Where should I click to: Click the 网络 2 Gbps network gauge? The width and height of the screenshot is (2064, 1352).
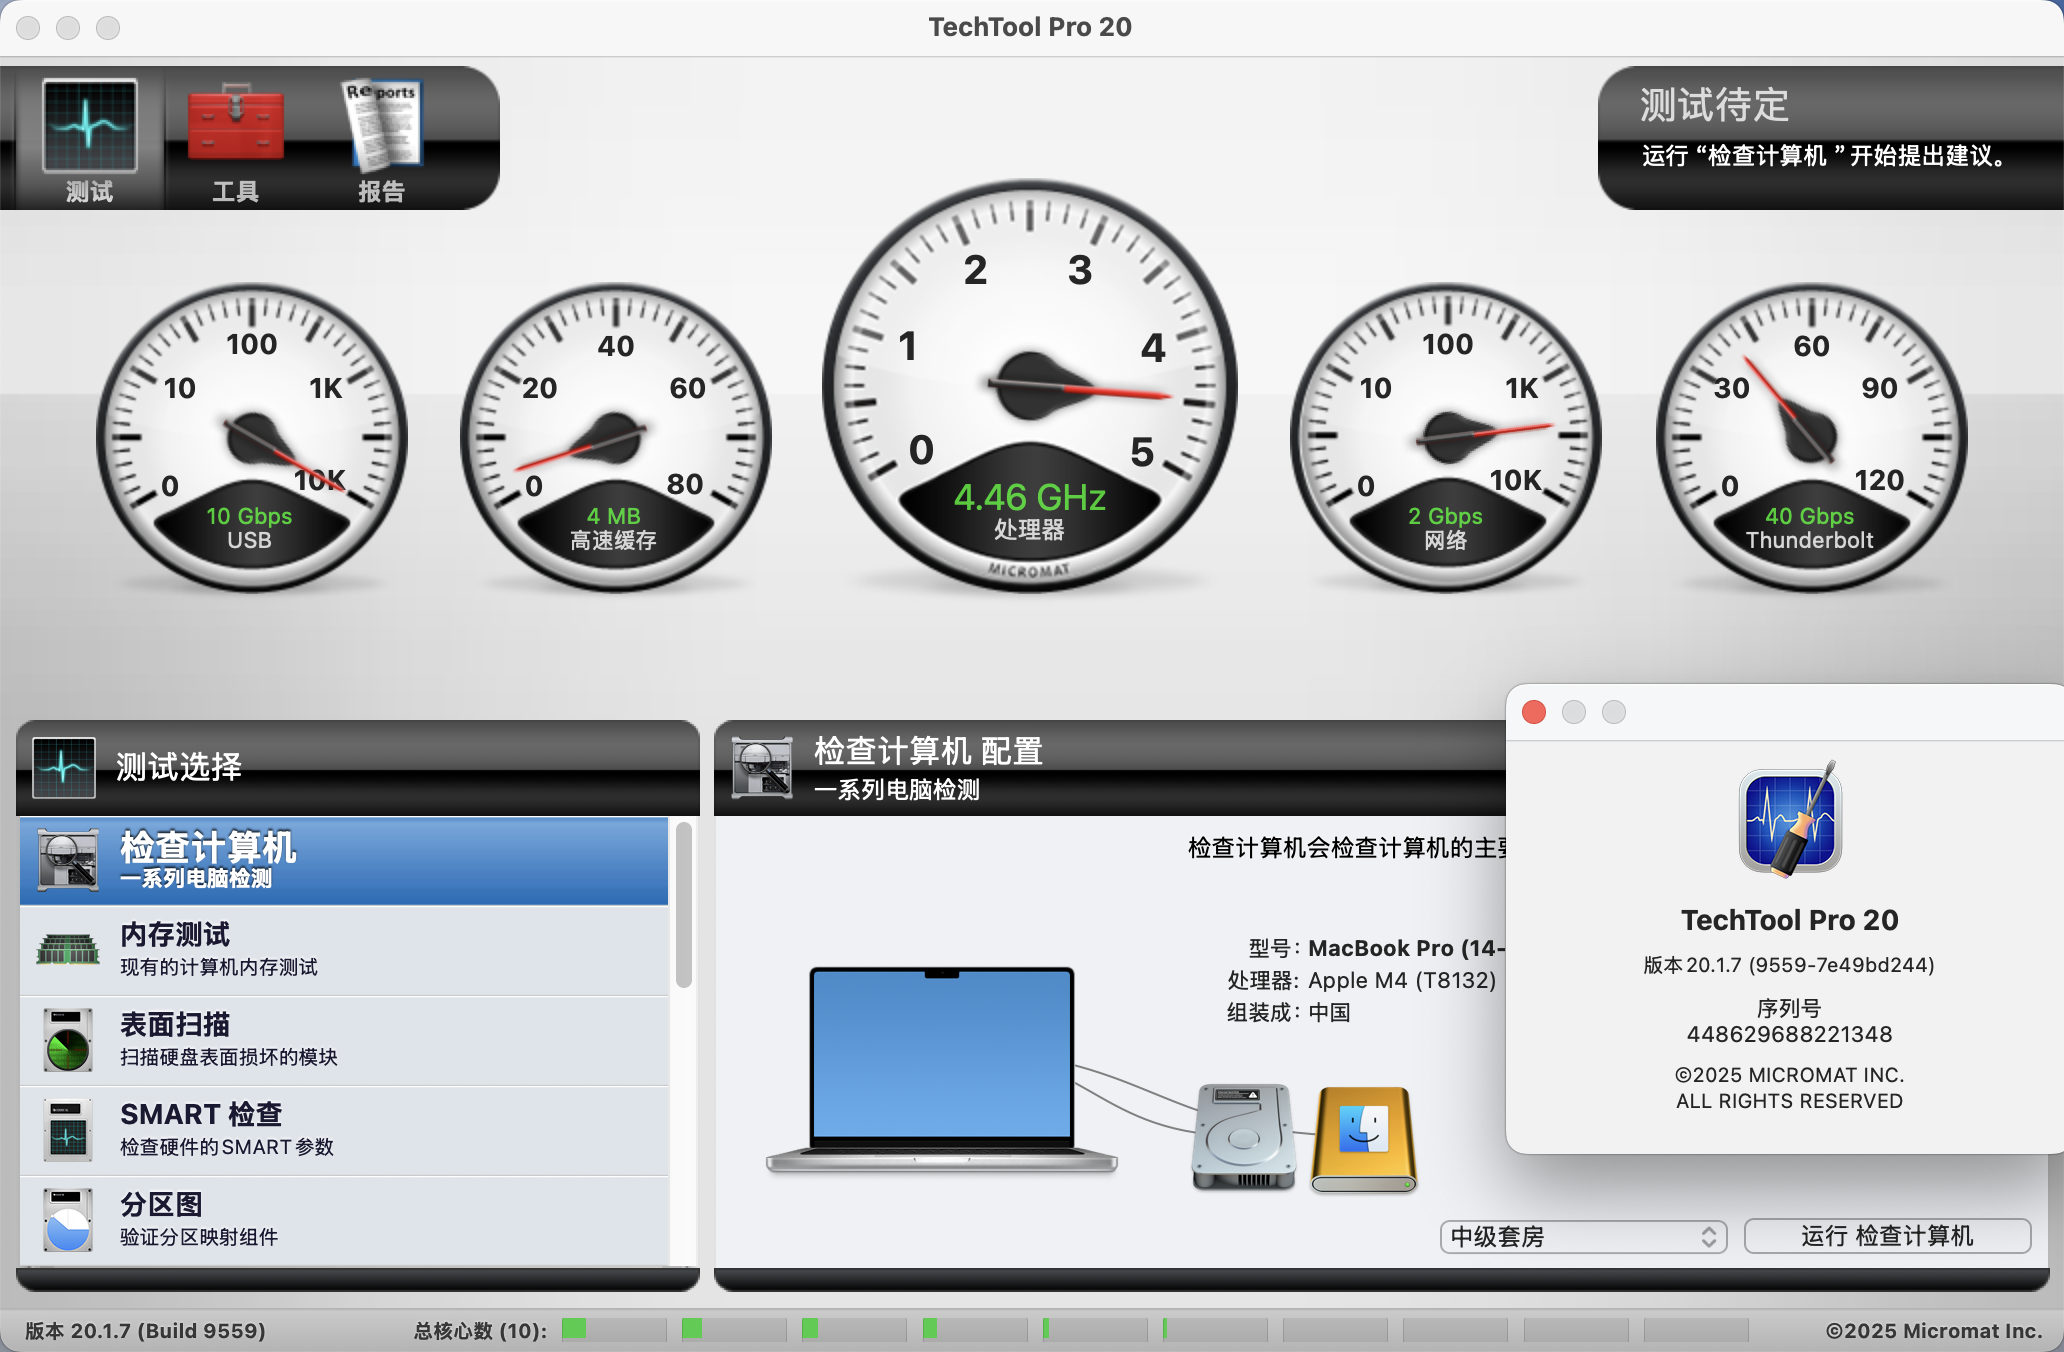click(x=1445, y=437)
